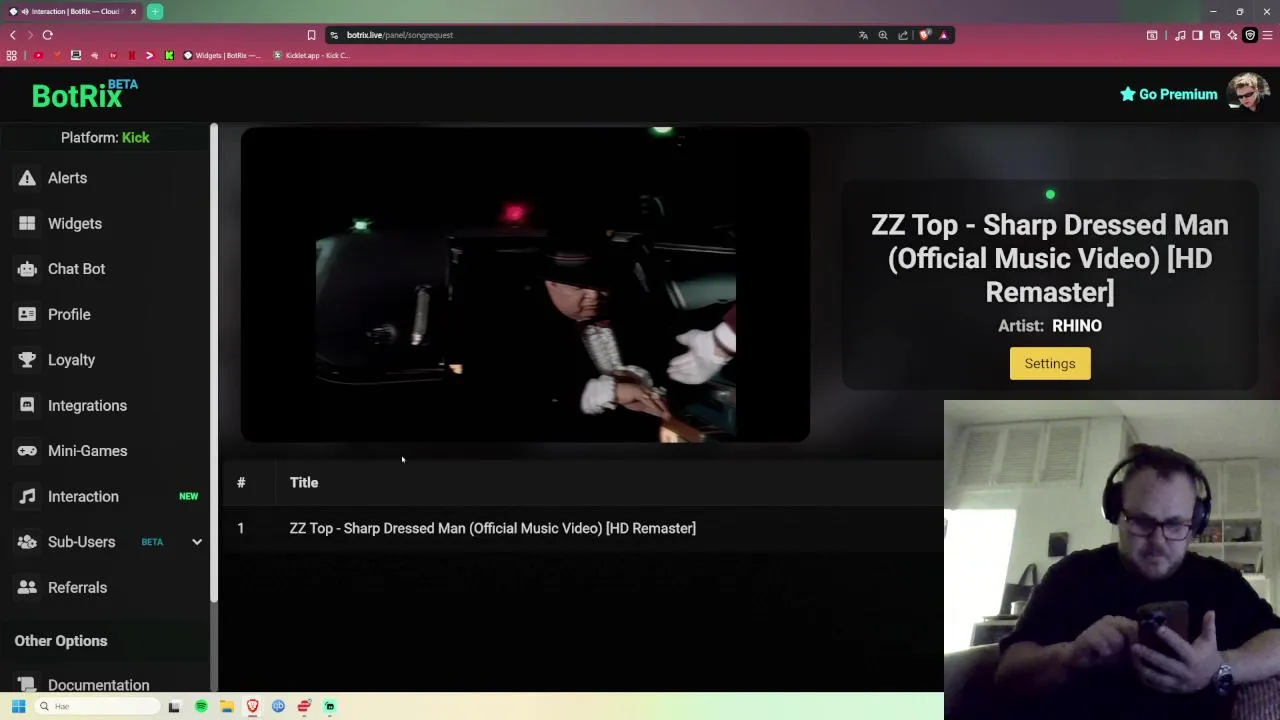1280x720 pixels.
Task: Click the Title column header
Action: tap(304, 483)
